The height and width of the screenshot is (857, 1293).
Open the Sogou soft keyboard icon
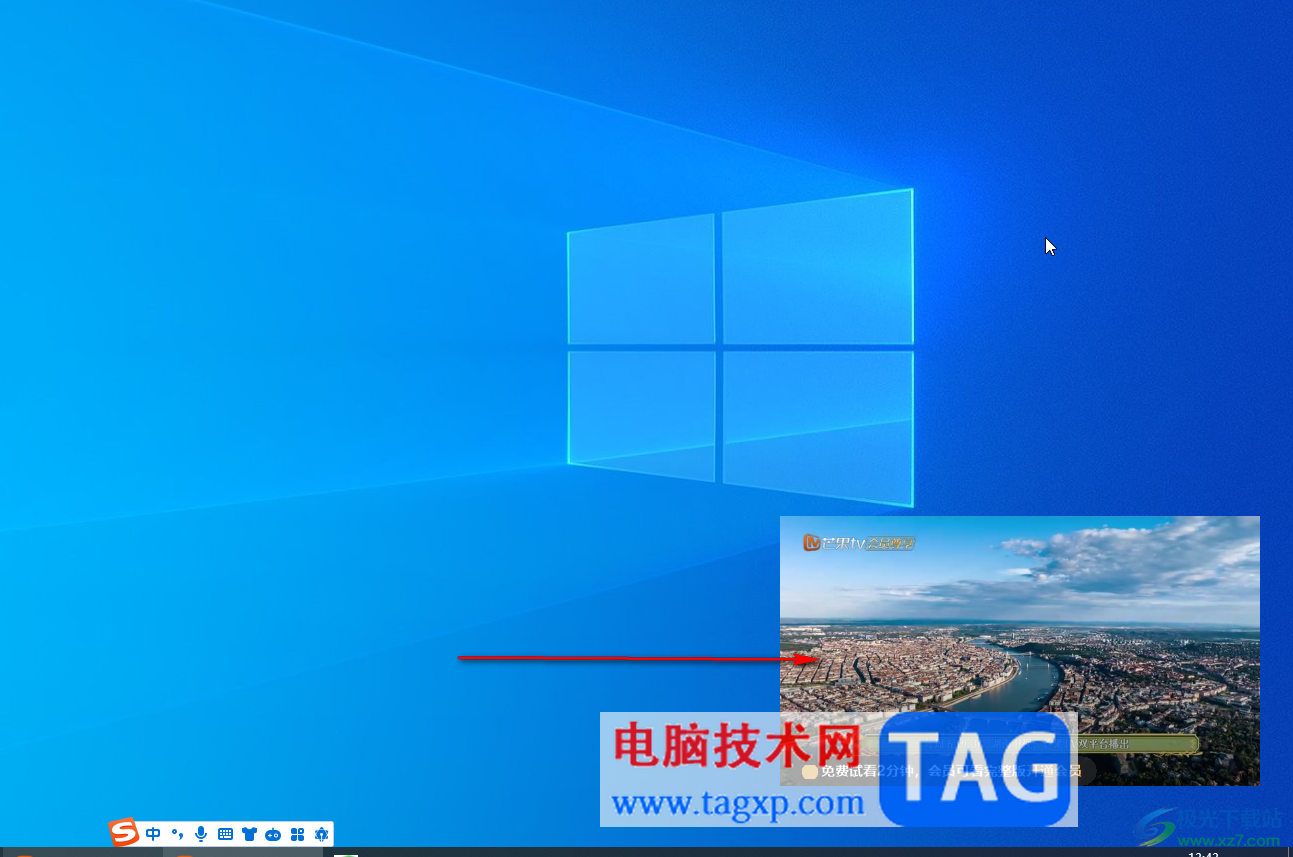(x=225, y=834)
